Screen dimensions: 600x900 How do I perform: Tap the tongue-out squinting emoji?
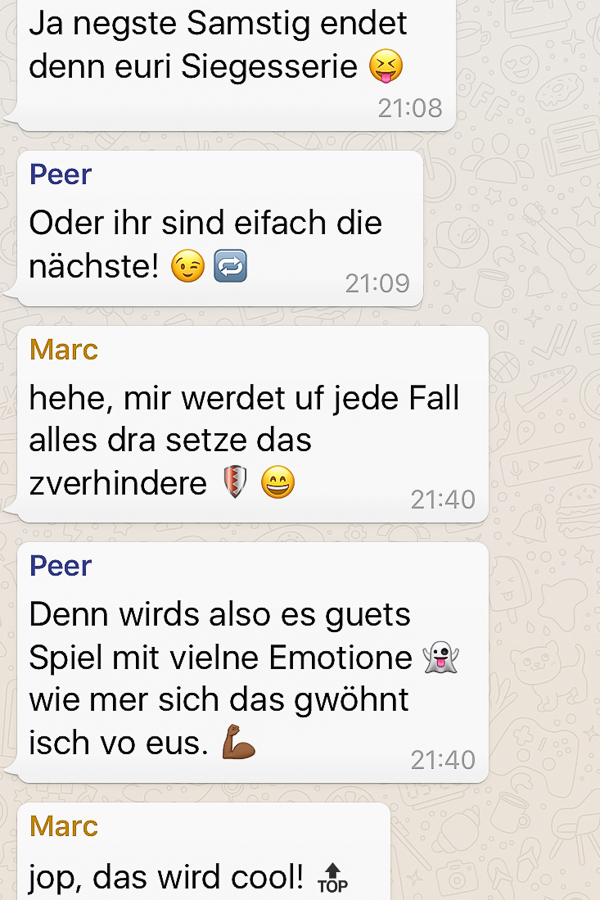pyautogui.click(x=386, y=66)
